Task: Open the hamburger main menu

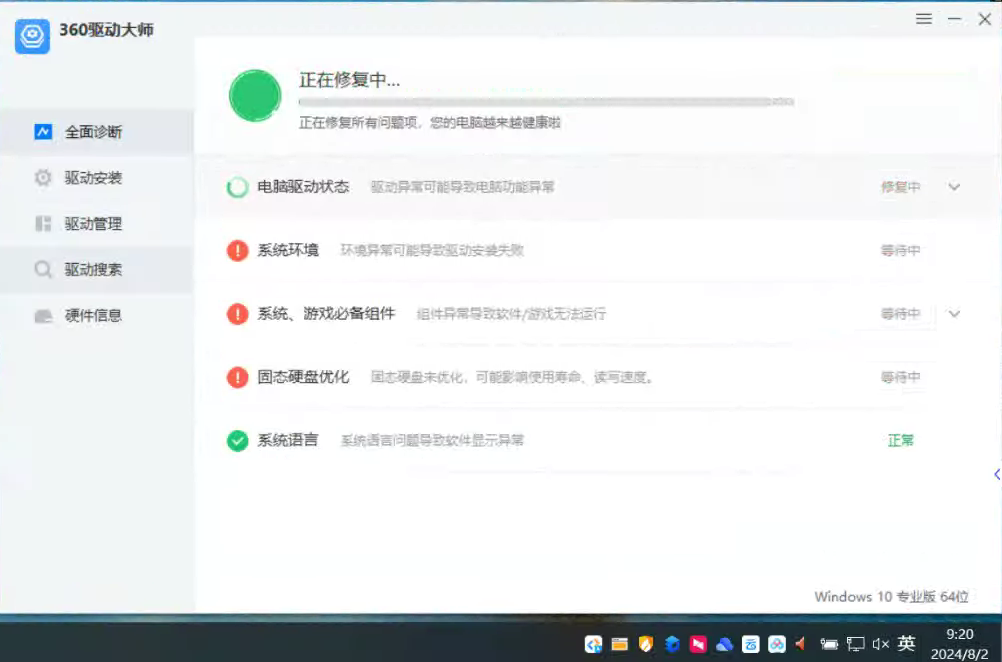Action: [x=924, y=19]
